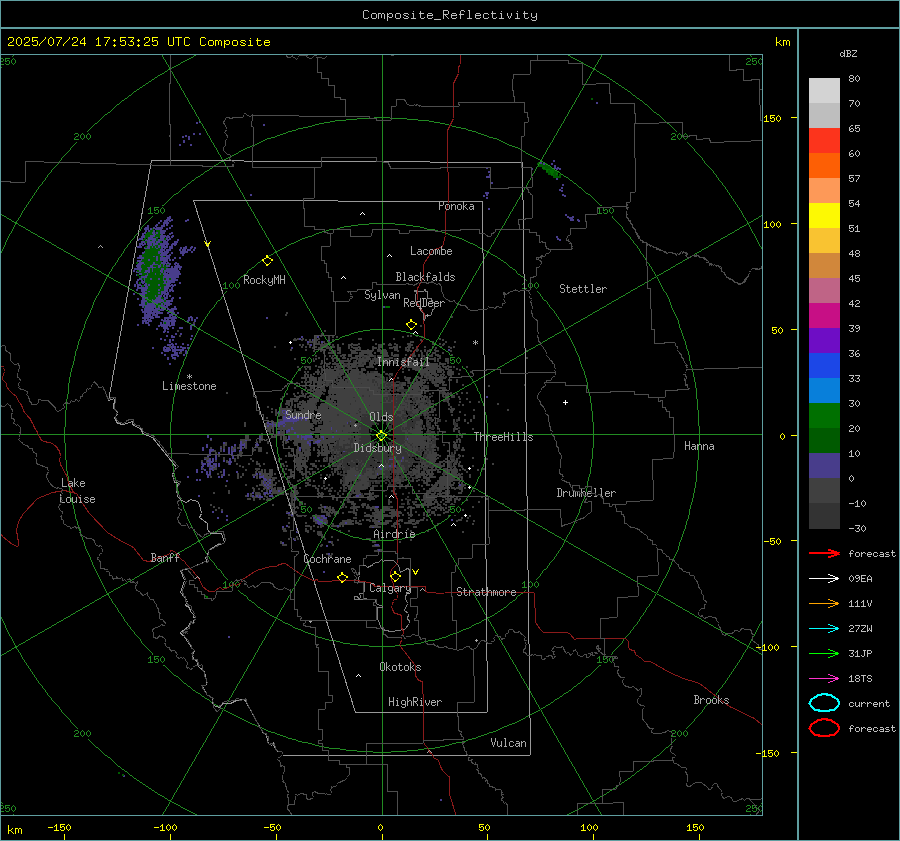The height and width of the screenshot is (841, 900).
Task: Click the Brooks town label
Action: [711, 700]
